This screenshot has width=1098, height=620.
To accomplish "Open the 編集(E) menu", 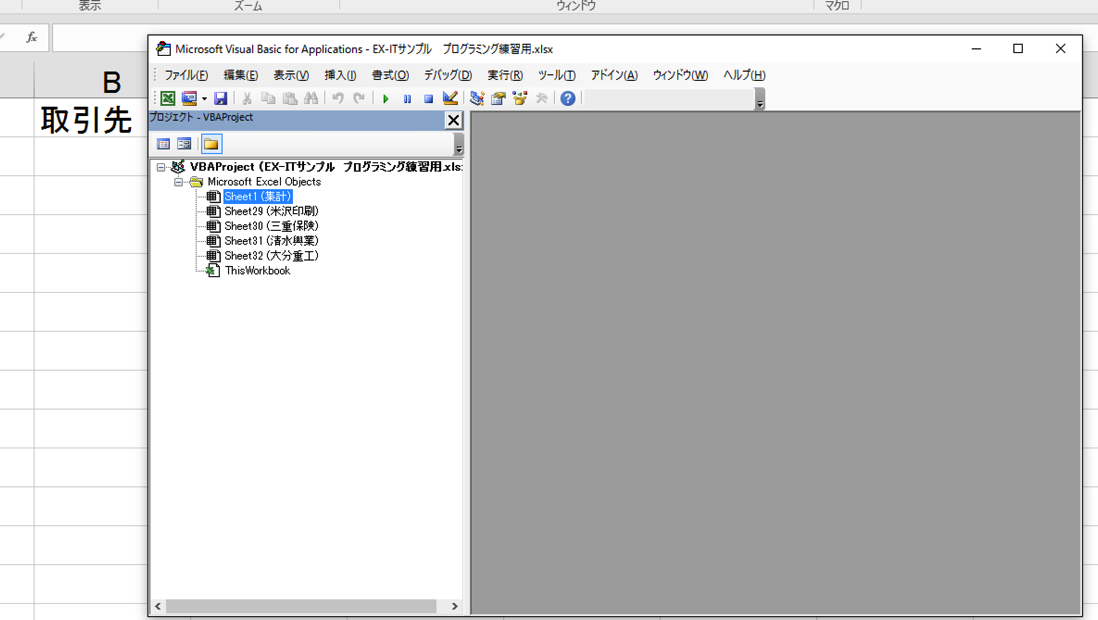I will 240,75.
